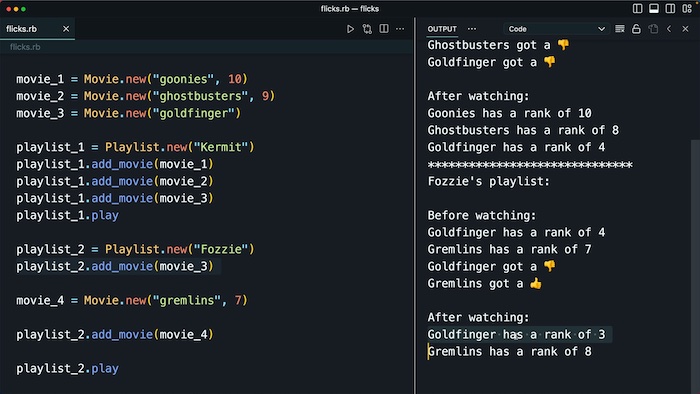
Task: Open changes compare icon in editor toolbar
Action: [x=367, y=29]
